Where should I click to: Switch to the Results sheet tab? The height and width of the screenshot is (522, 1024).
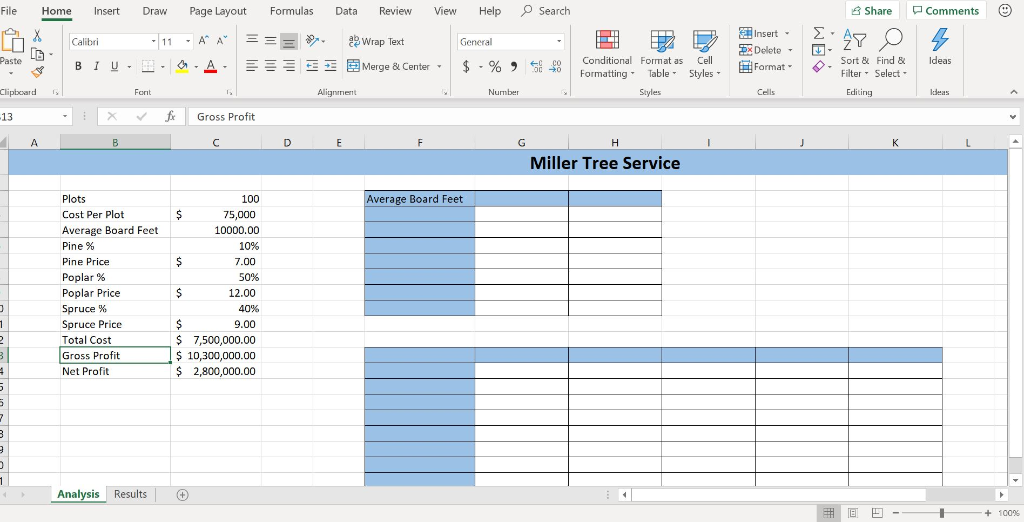(130, 495)
